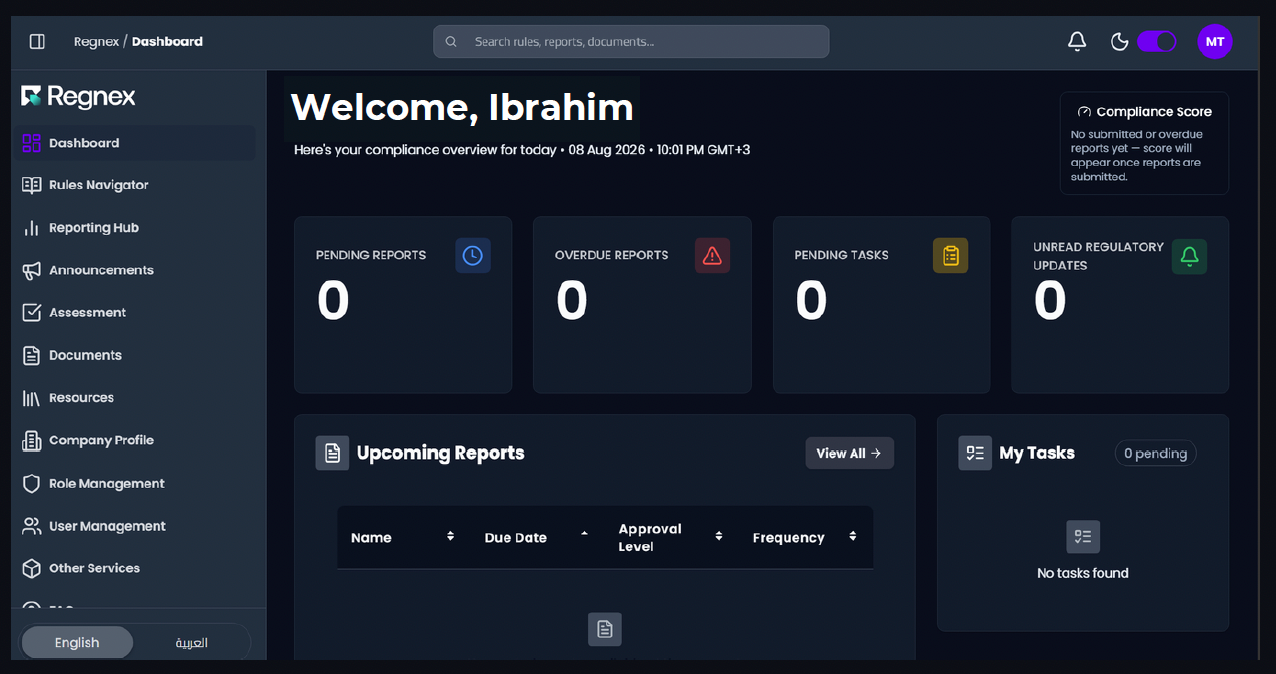Open Role Management
This screenshot has width=1276, height=674.
[134, 483]
